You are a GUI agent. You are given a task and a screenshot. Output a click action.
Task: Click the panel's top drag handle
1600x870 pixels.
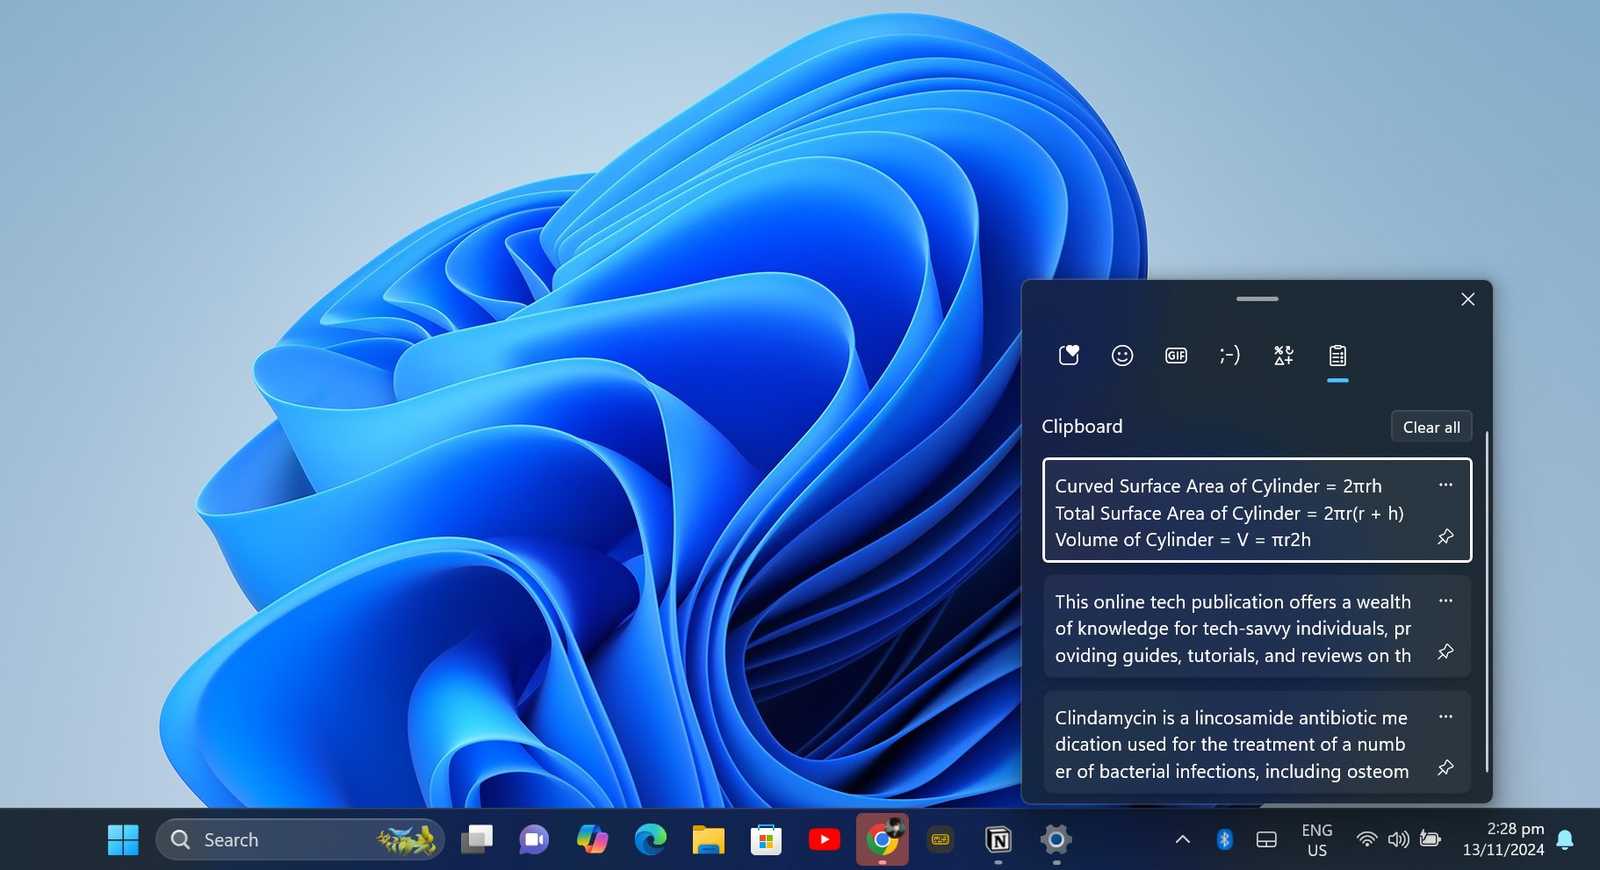[x=1257, y=299]
